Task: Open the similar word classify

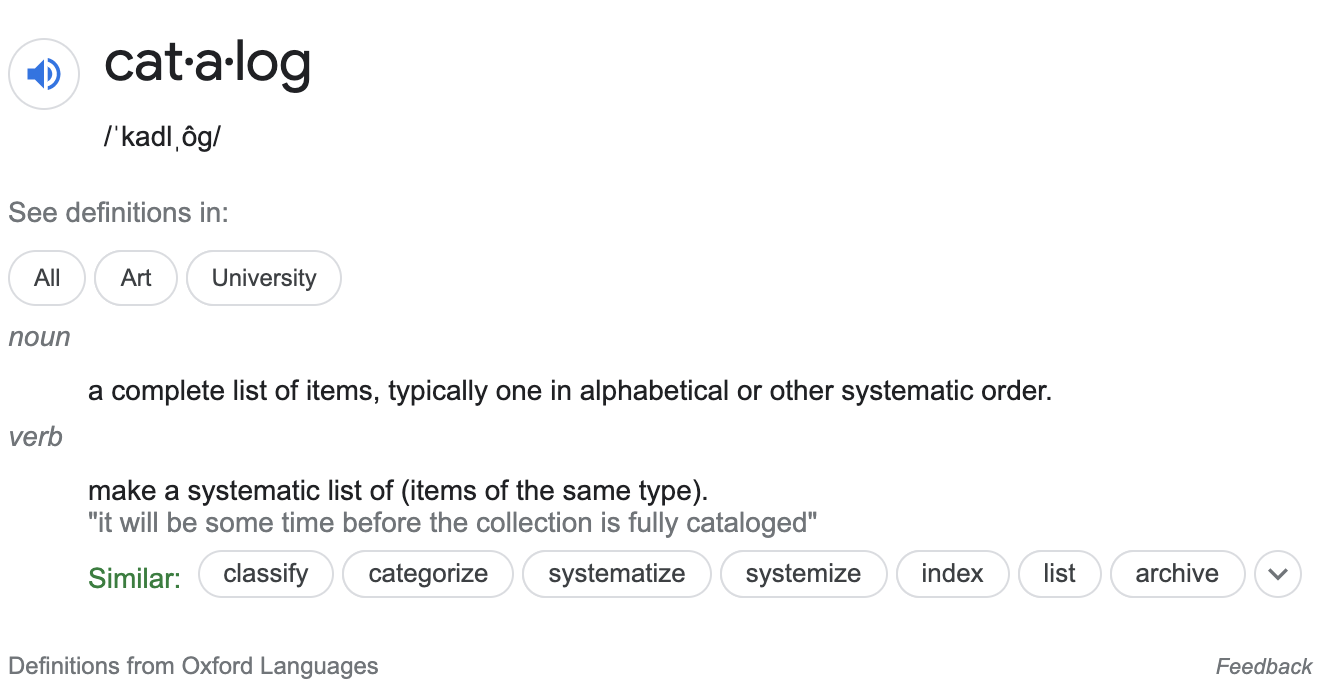Action: 266,574
